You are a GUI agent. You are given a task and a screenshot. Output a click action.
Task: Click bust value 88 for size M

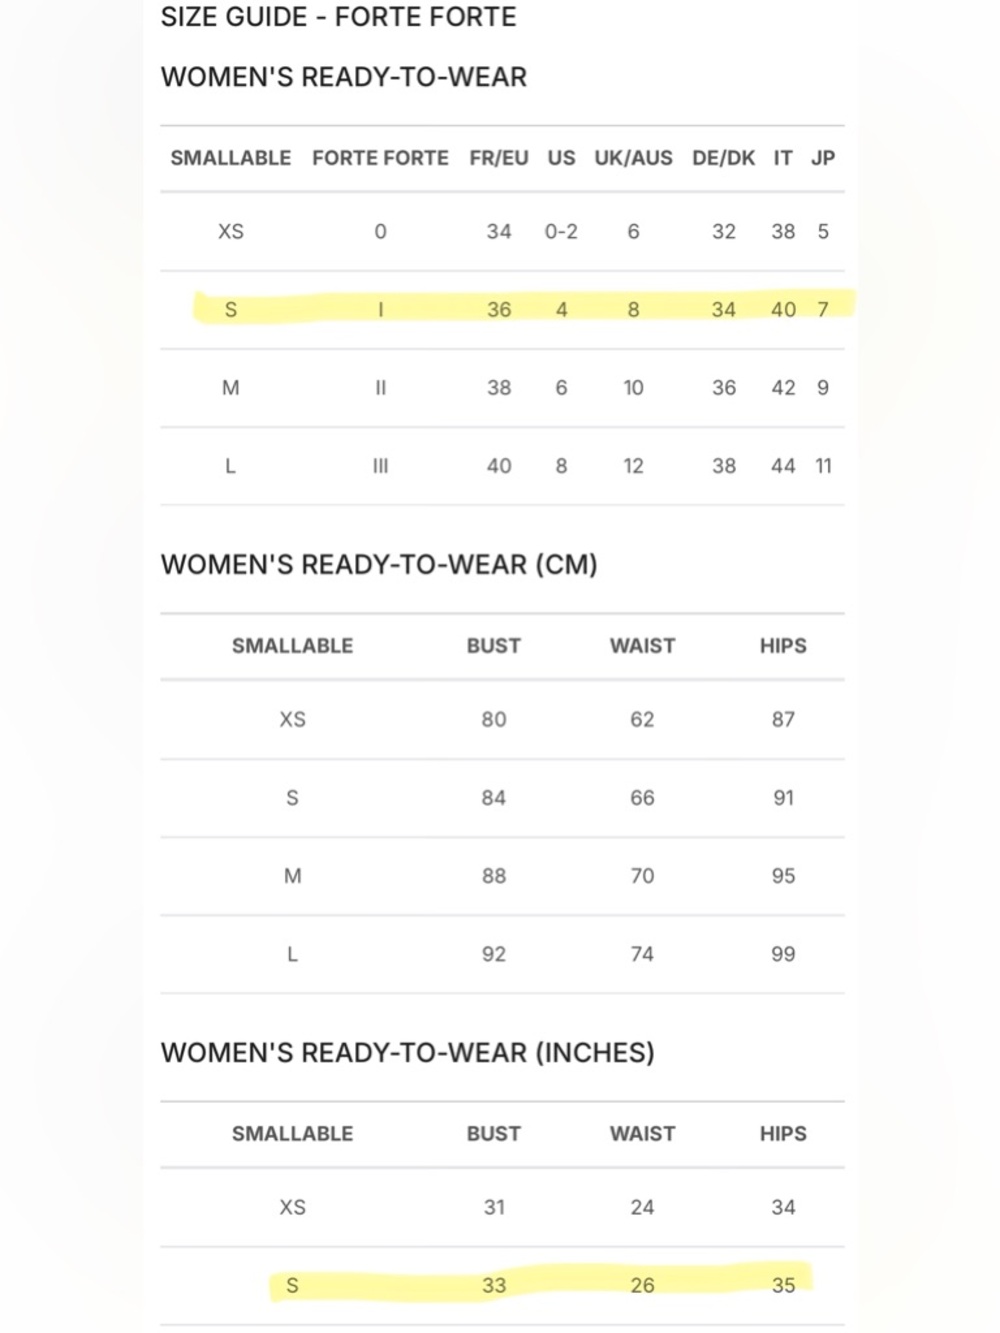(x=494, y=876)
